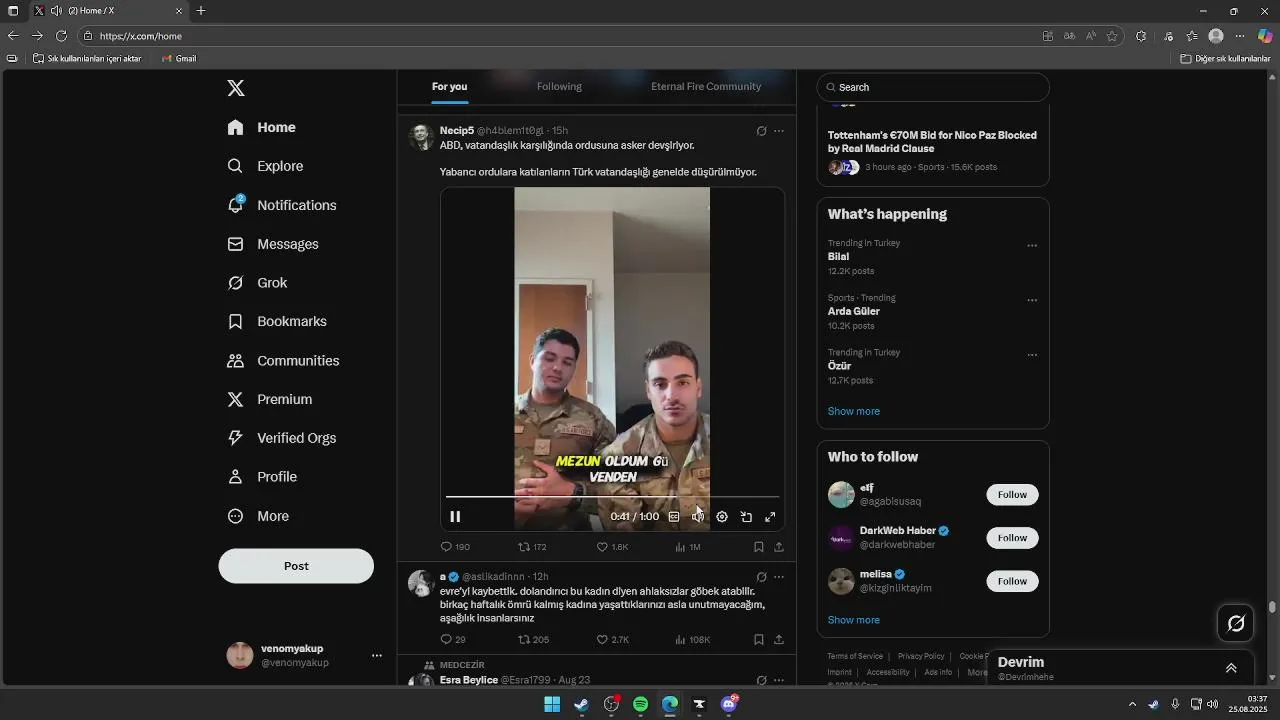Add page to browser favorites star
This screenshot has height=720, width=1280.
point(1112,36)
